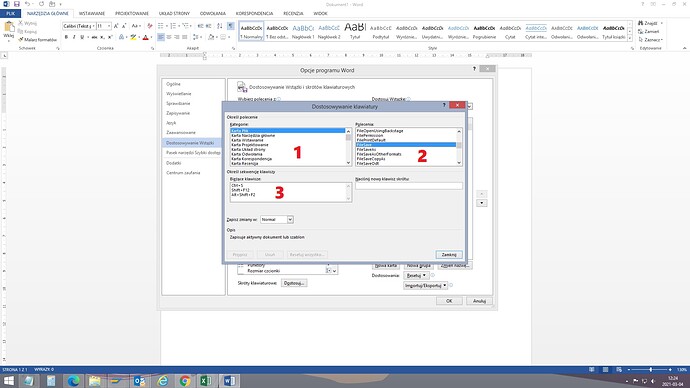
Task: Open Zaznacz (Select) dropdown in Edytowanie
Action: click(650, 40)
